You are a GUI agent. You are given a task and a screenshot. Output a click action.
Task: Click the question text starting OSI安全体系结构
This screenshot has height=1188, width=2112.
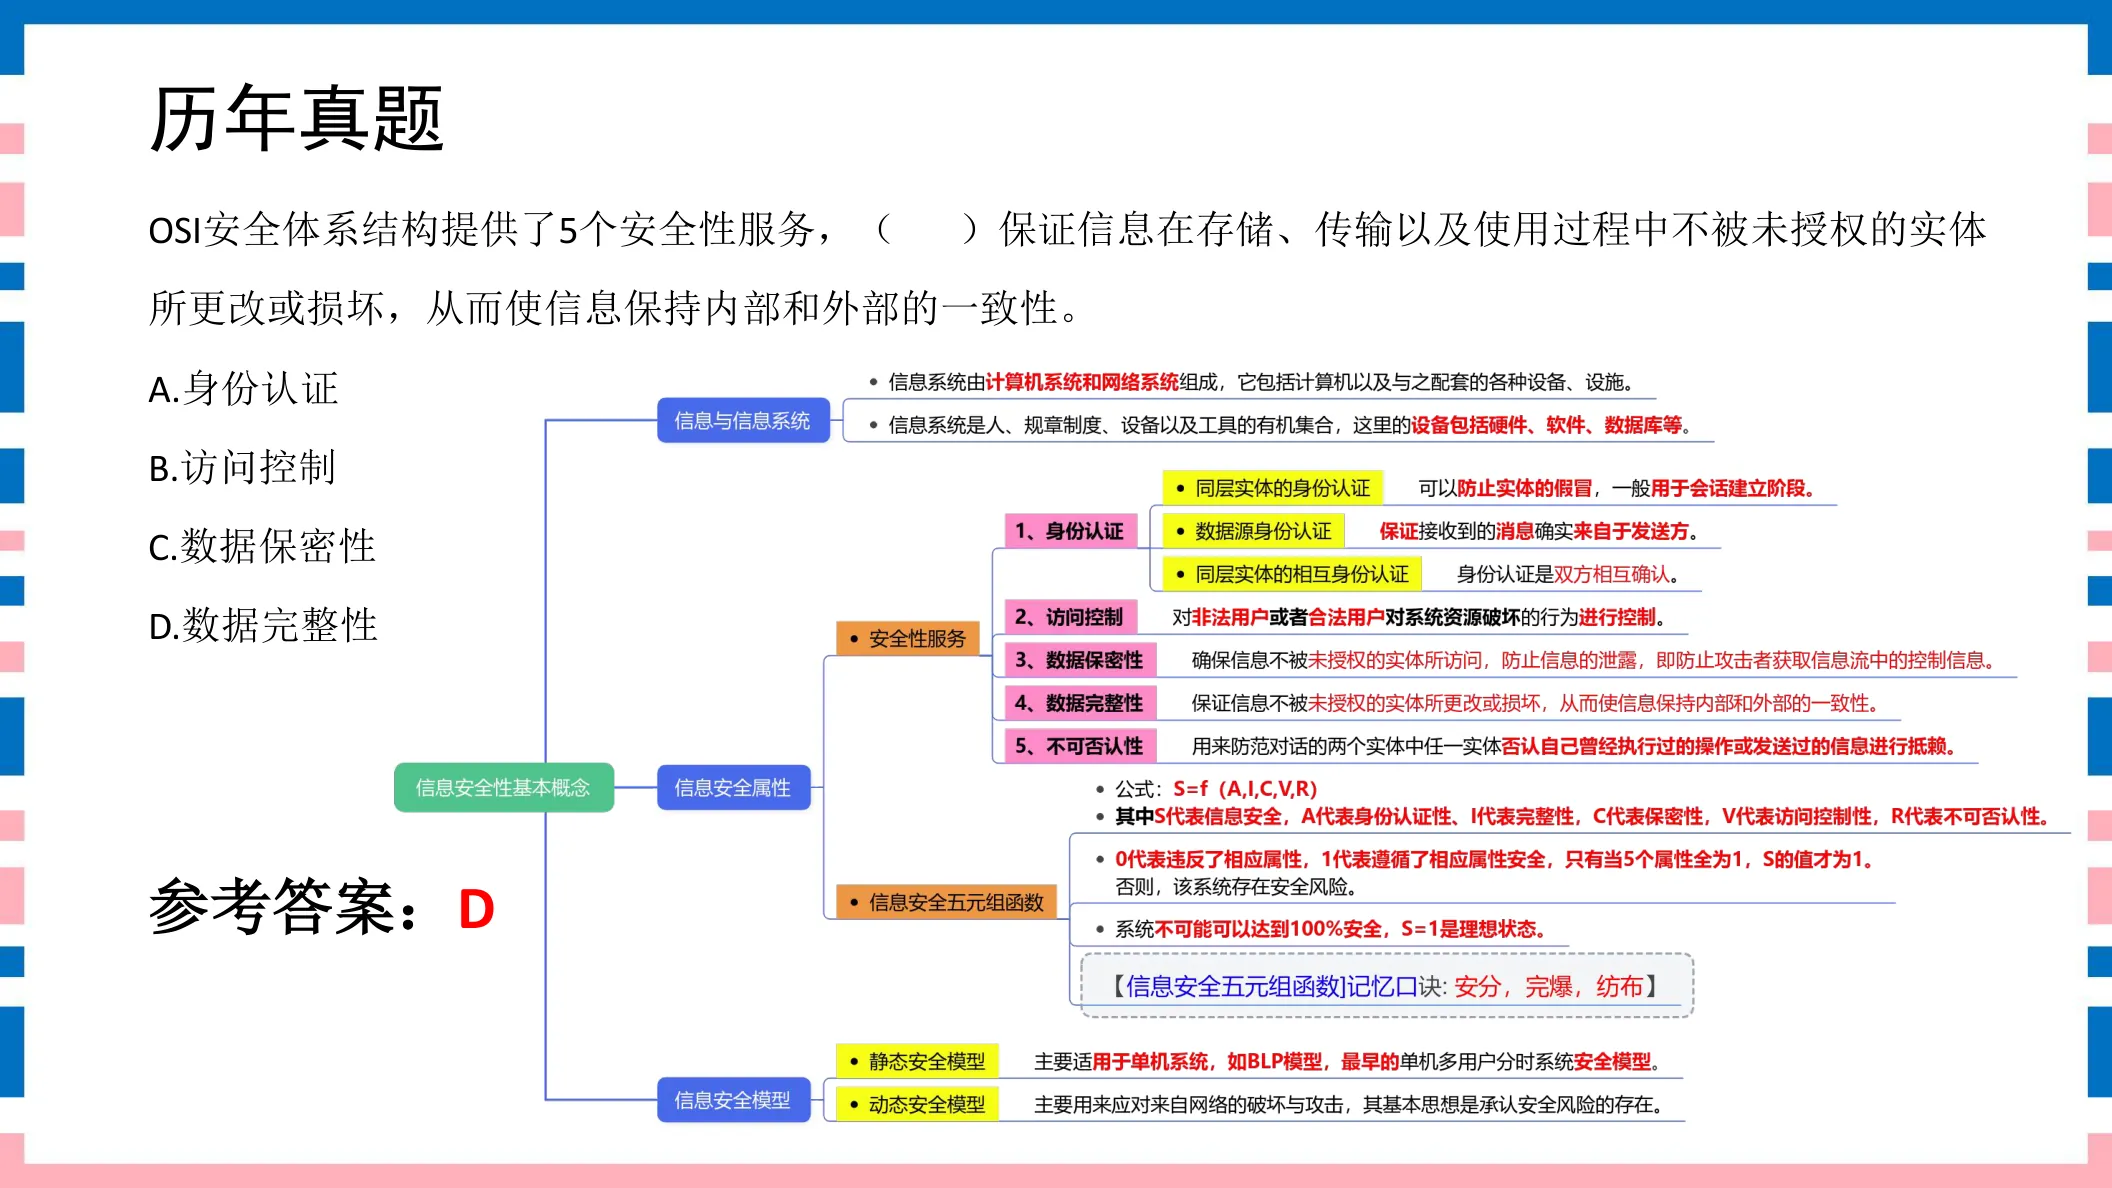coord(1067,268)
